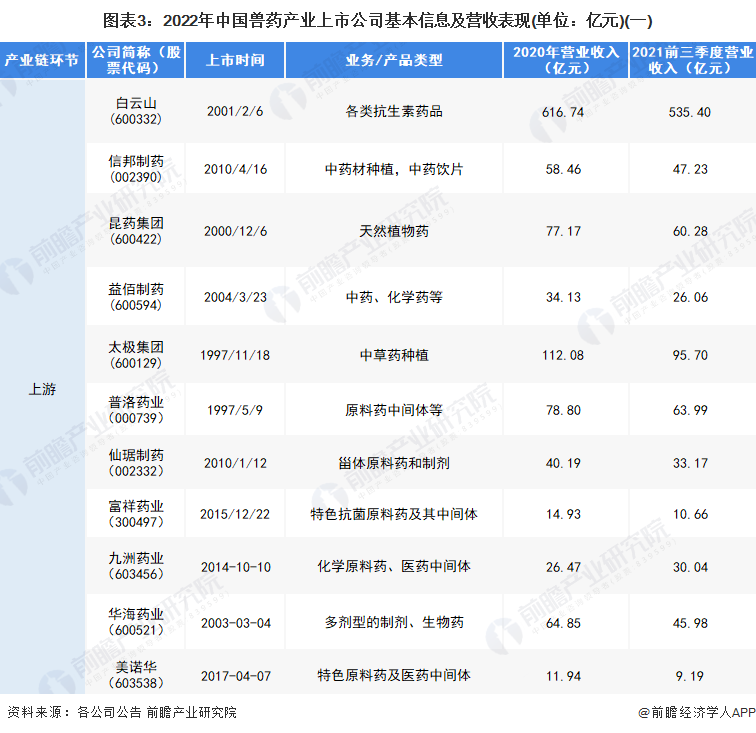Select the 2021前三季度营业收入 column header
Image resolution: width=756 pixels, height=733 pixels.
coord(692,60)
